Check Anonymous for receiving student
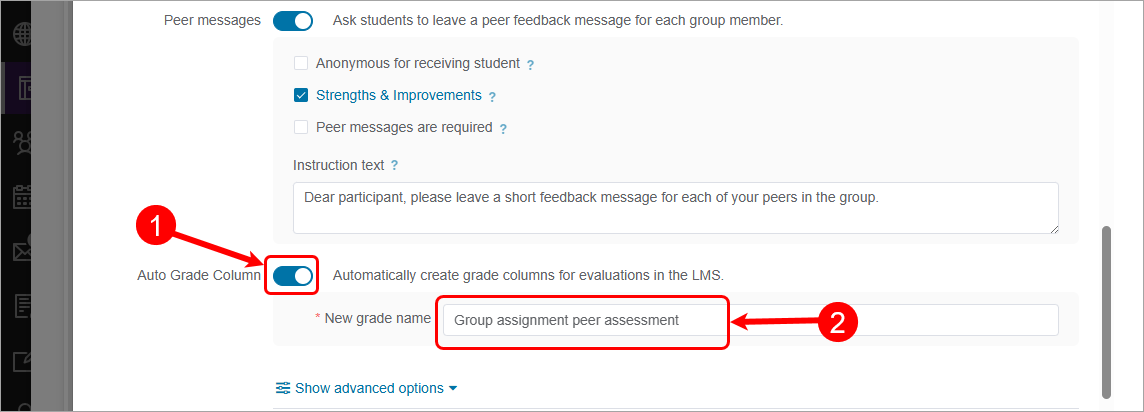 (x=301, y=63)
